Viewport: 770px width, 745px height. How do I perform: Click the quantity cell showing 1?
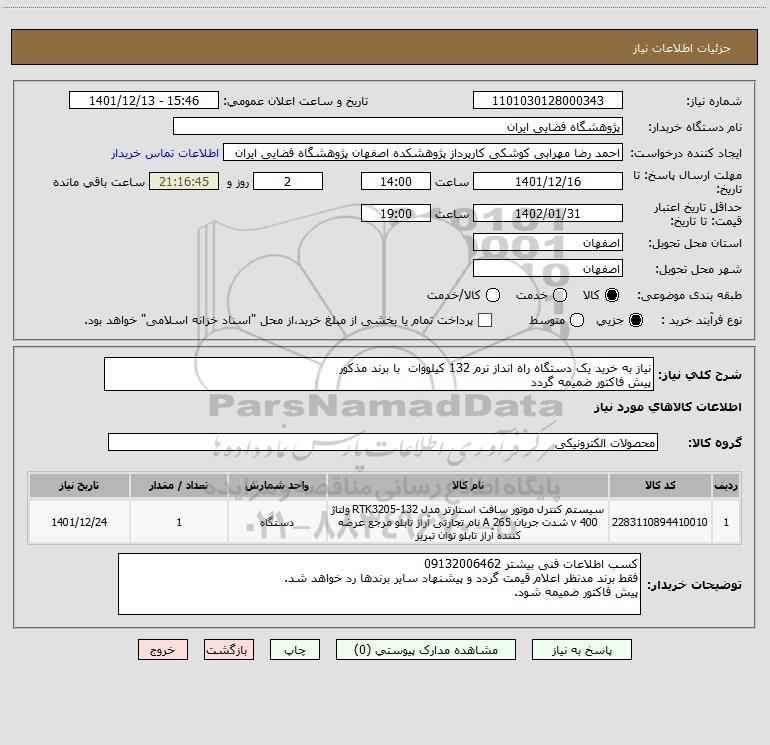click(x=179, y=522)
